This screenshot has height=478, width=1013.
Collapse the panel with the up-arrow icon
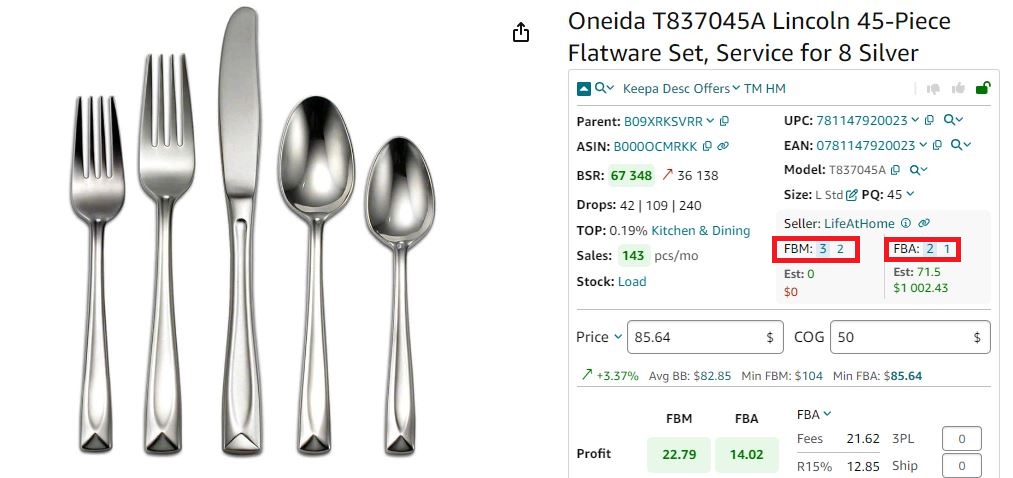pos(584,88)
